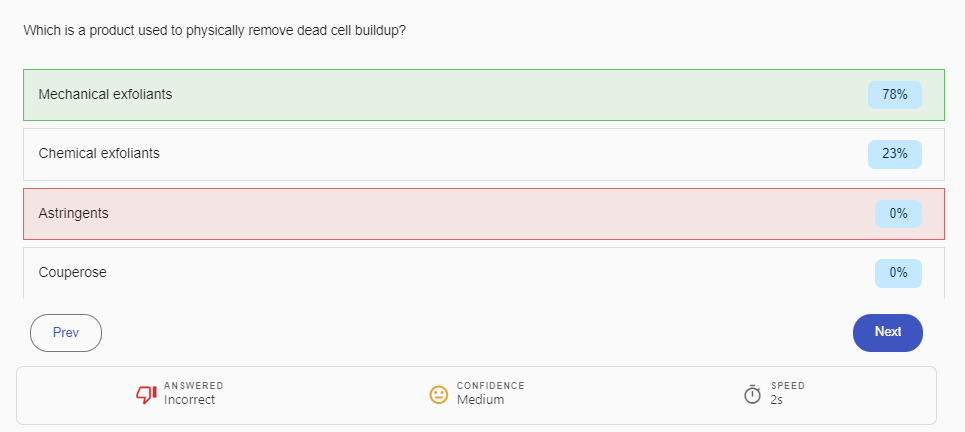Click the thumbs-down Incorrect icon
The image size is (965, 432).
(x=146, y=394)
